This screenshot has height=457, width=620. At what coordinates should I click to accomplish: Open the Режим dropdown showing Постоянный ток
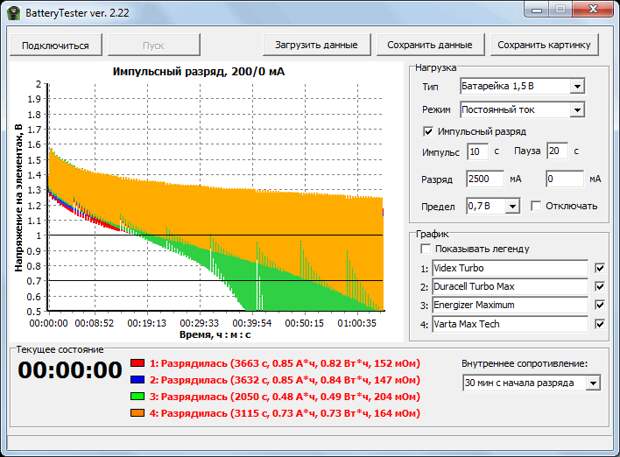click(x=522, y=110)
